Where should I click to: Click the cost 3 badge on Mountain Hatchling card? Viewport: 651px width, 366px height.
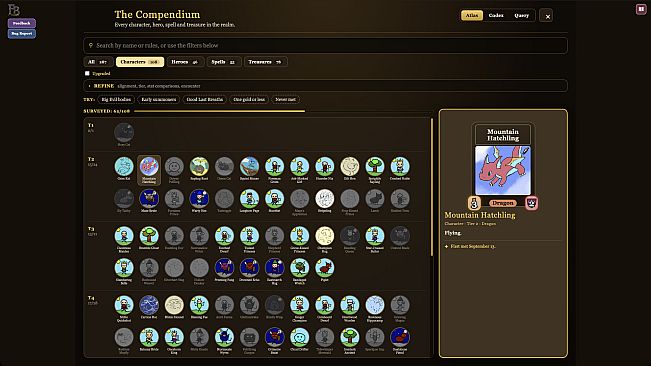coord(474,203)
